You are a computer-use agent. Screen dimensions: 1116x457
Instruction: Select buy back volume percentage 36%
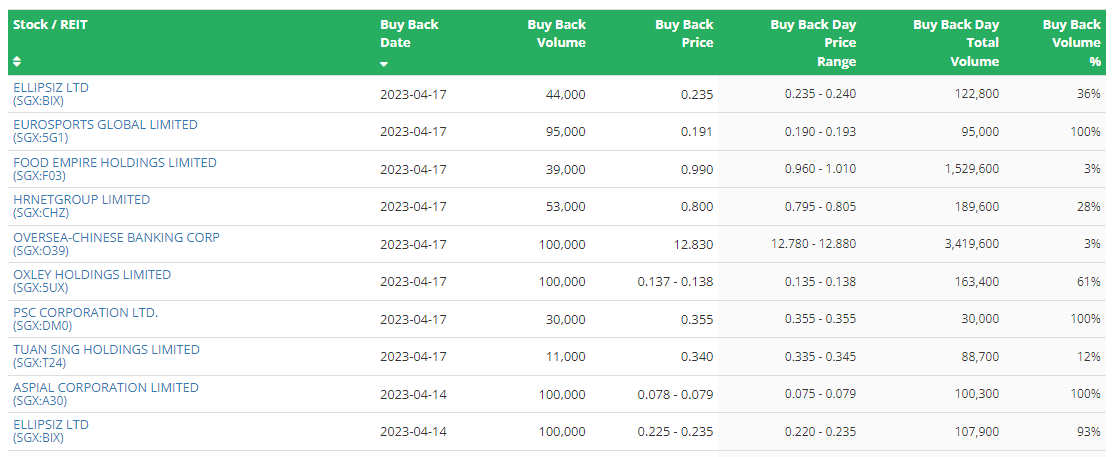pyautogui.click(x=1089, y=94)
